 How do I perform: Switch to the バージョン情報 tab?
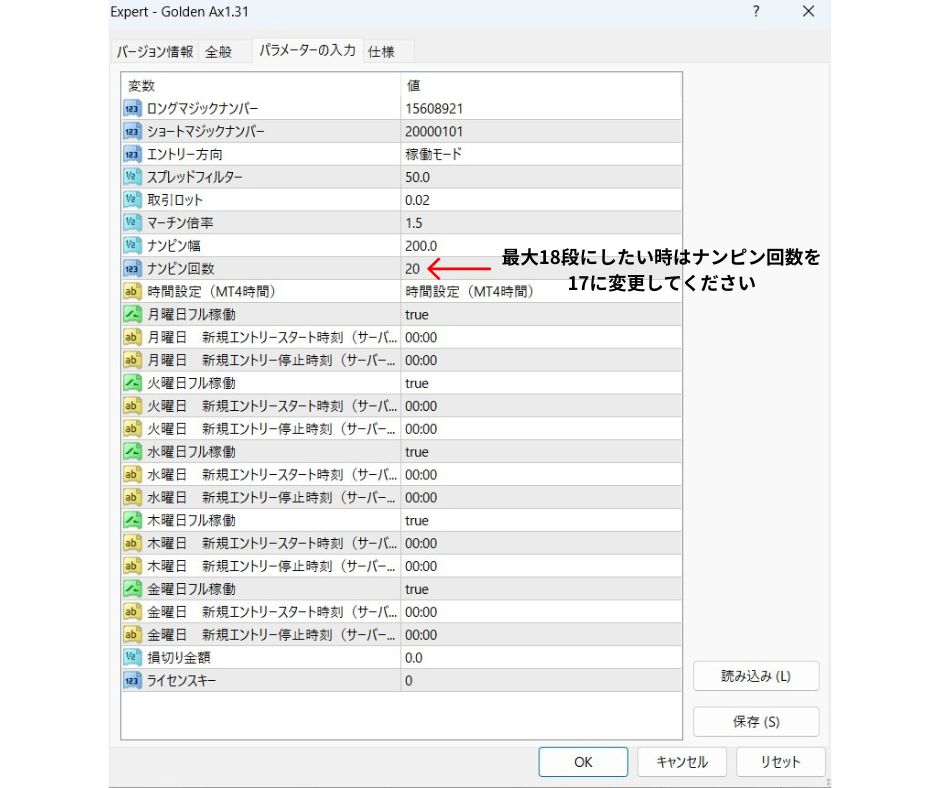pos(155,52)
